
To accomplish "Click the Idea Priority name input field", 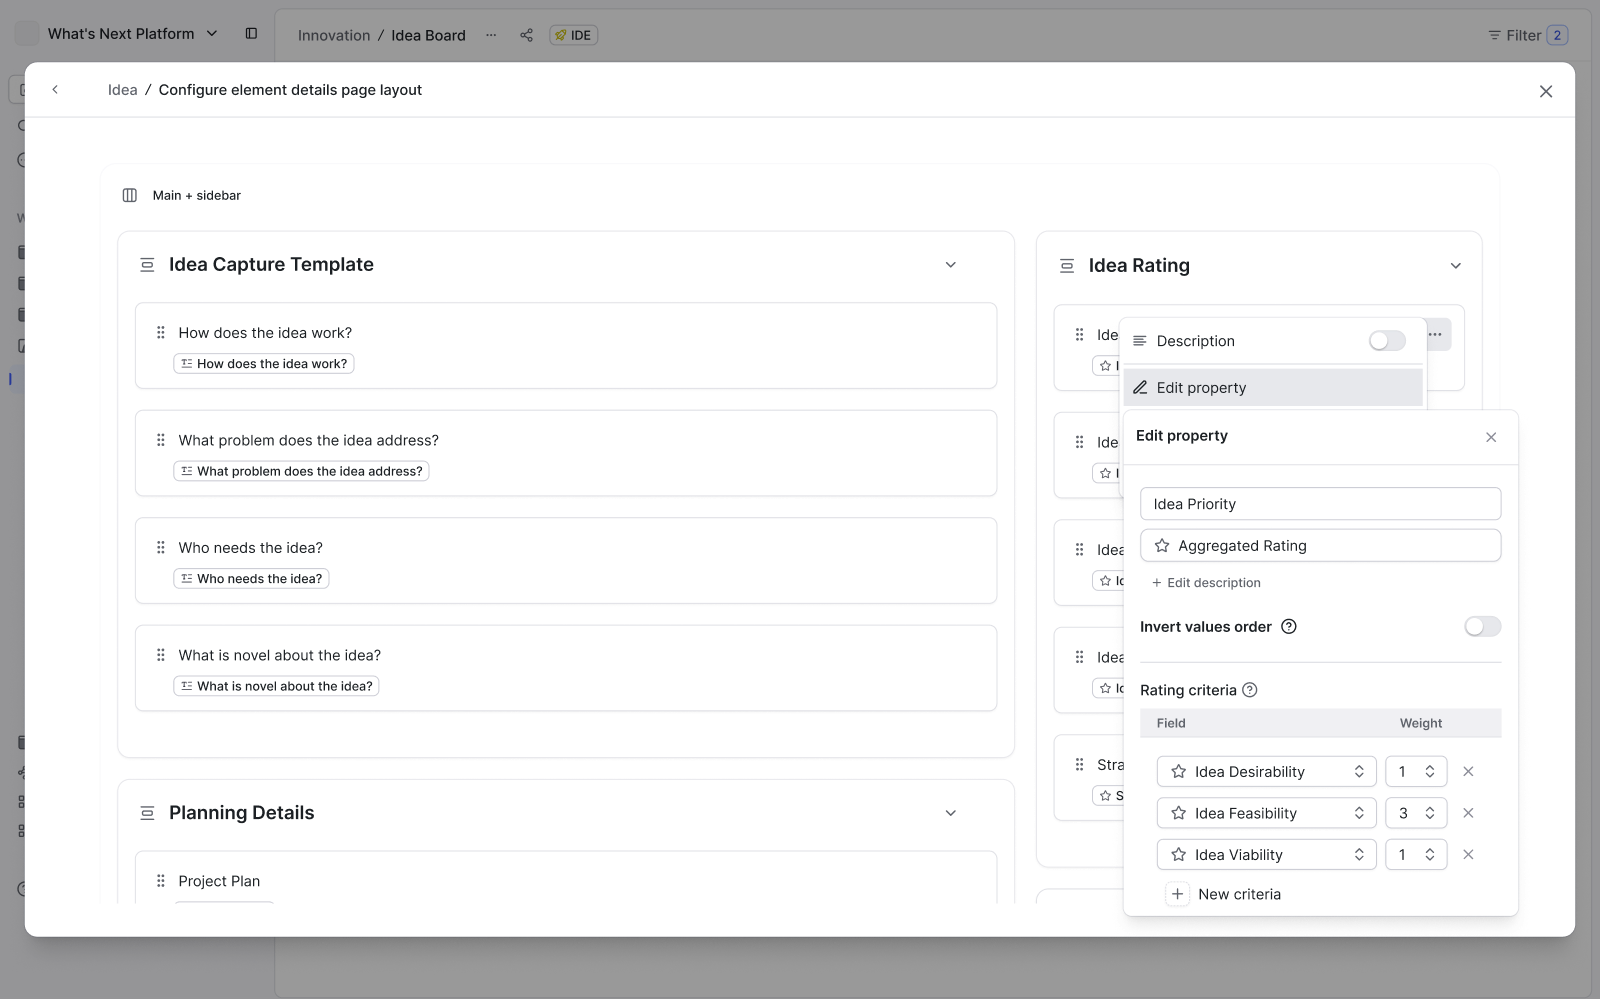I will point(1320,504).
